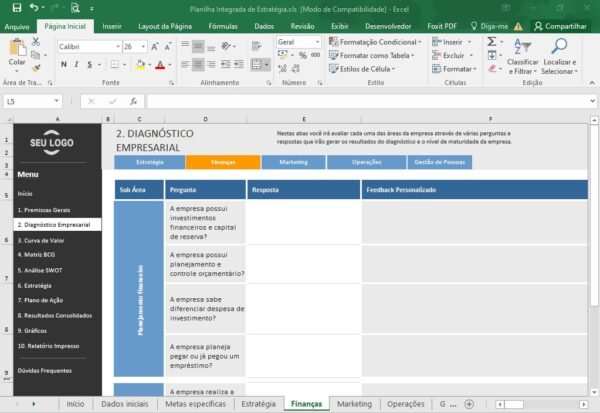Toggle Merge and Center button
Image resolution: width=600 pixels, height=413 pixels.
click(257, 64)
